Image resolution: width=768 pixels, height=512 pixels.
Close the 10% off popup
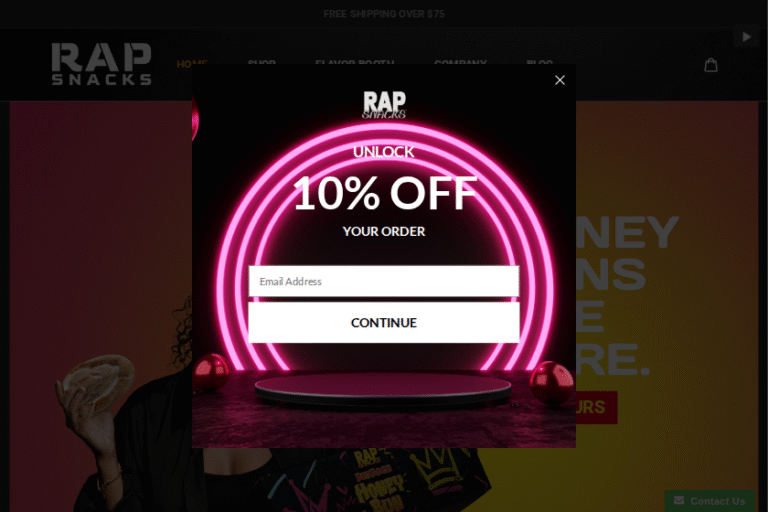pyautogui.click(x=560, y=80)
